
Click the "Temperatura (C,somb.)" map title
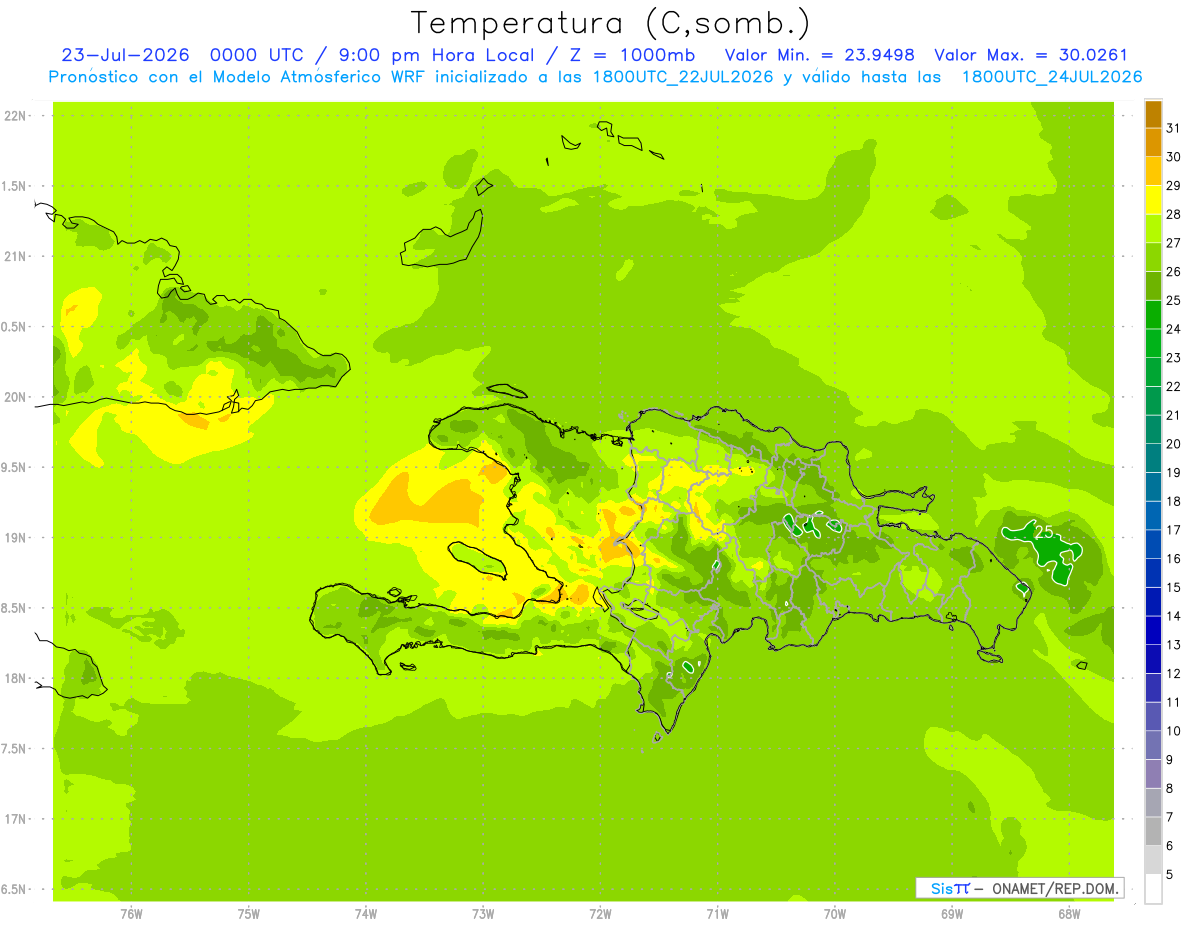click(610, 23)
